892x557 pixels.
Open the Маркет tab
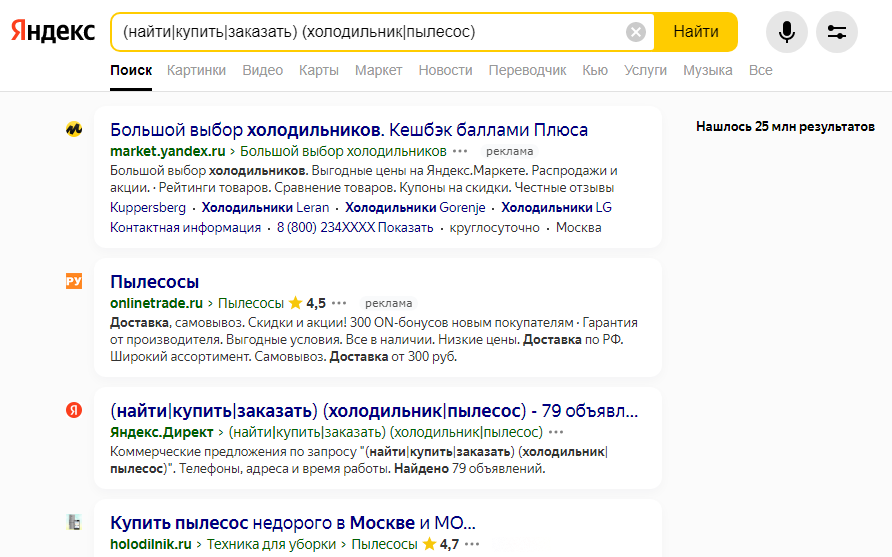click(378, 71)
